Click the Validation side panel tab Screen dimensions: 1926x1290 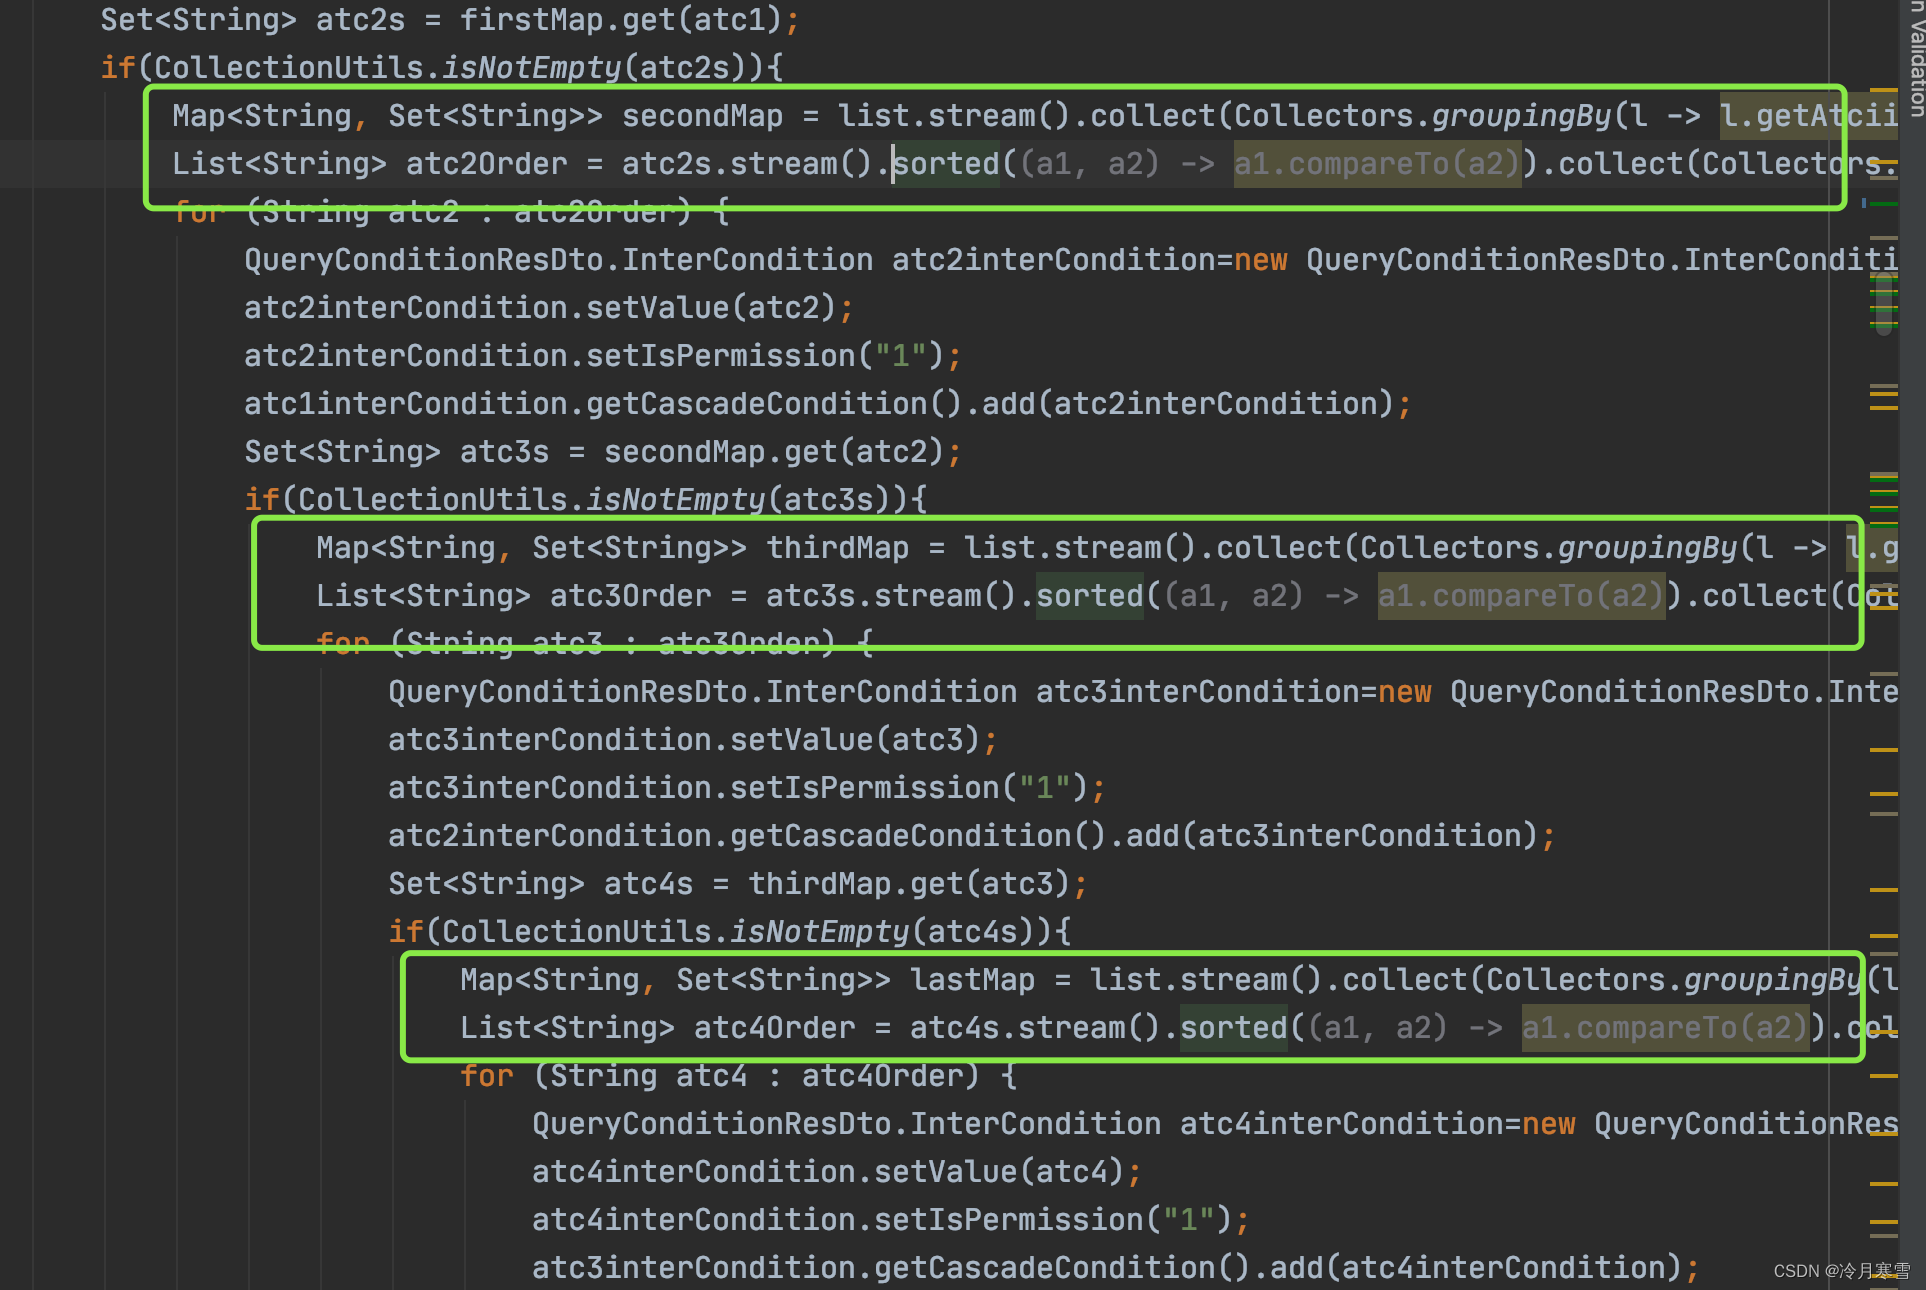(x=1915, y=58)
